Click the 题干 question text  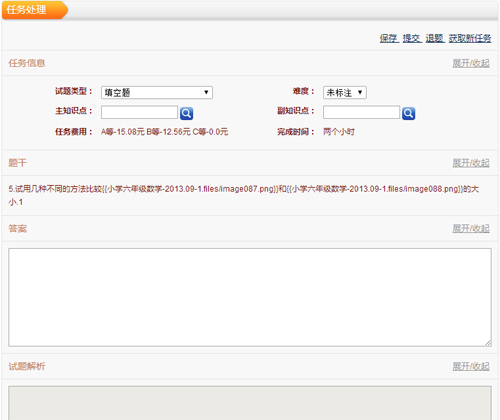click(x=243, y=195)
